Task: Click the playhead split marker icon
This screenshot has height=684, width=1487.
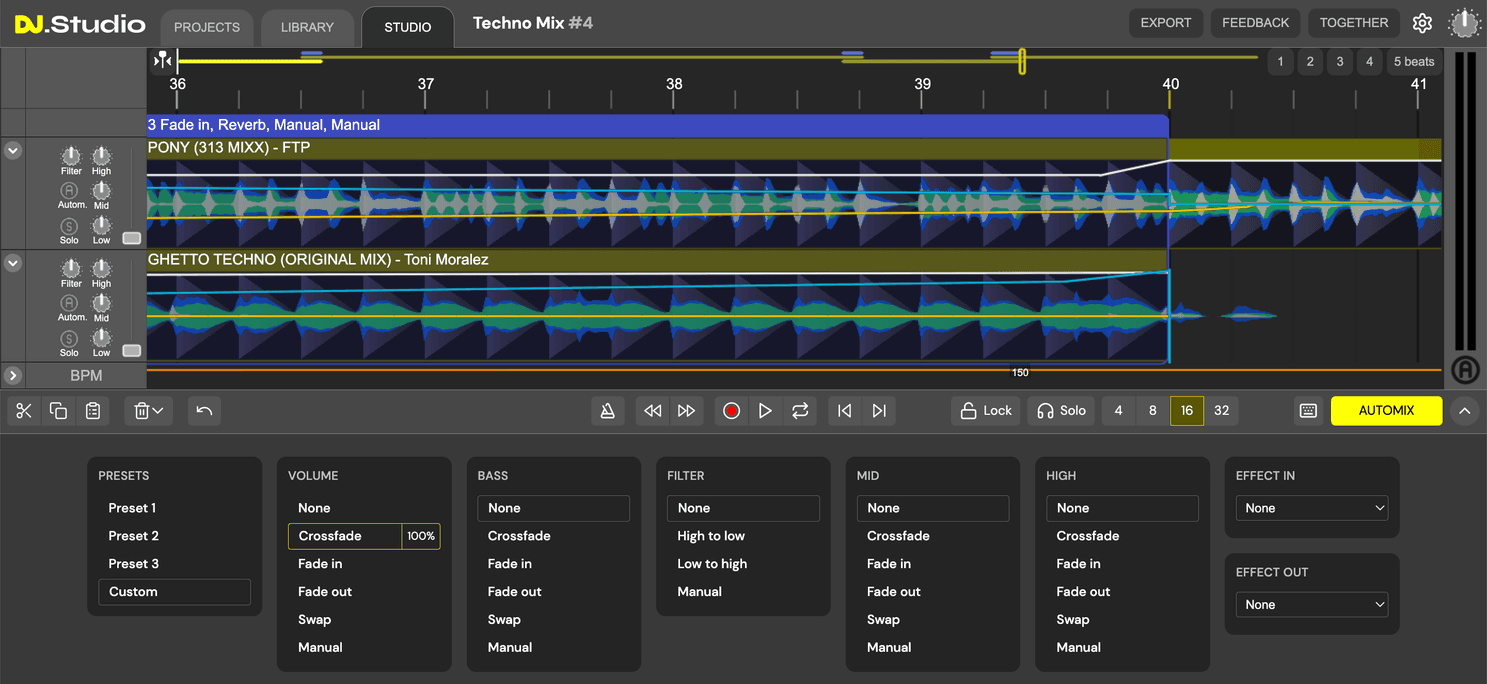Action: pos(162,61)
